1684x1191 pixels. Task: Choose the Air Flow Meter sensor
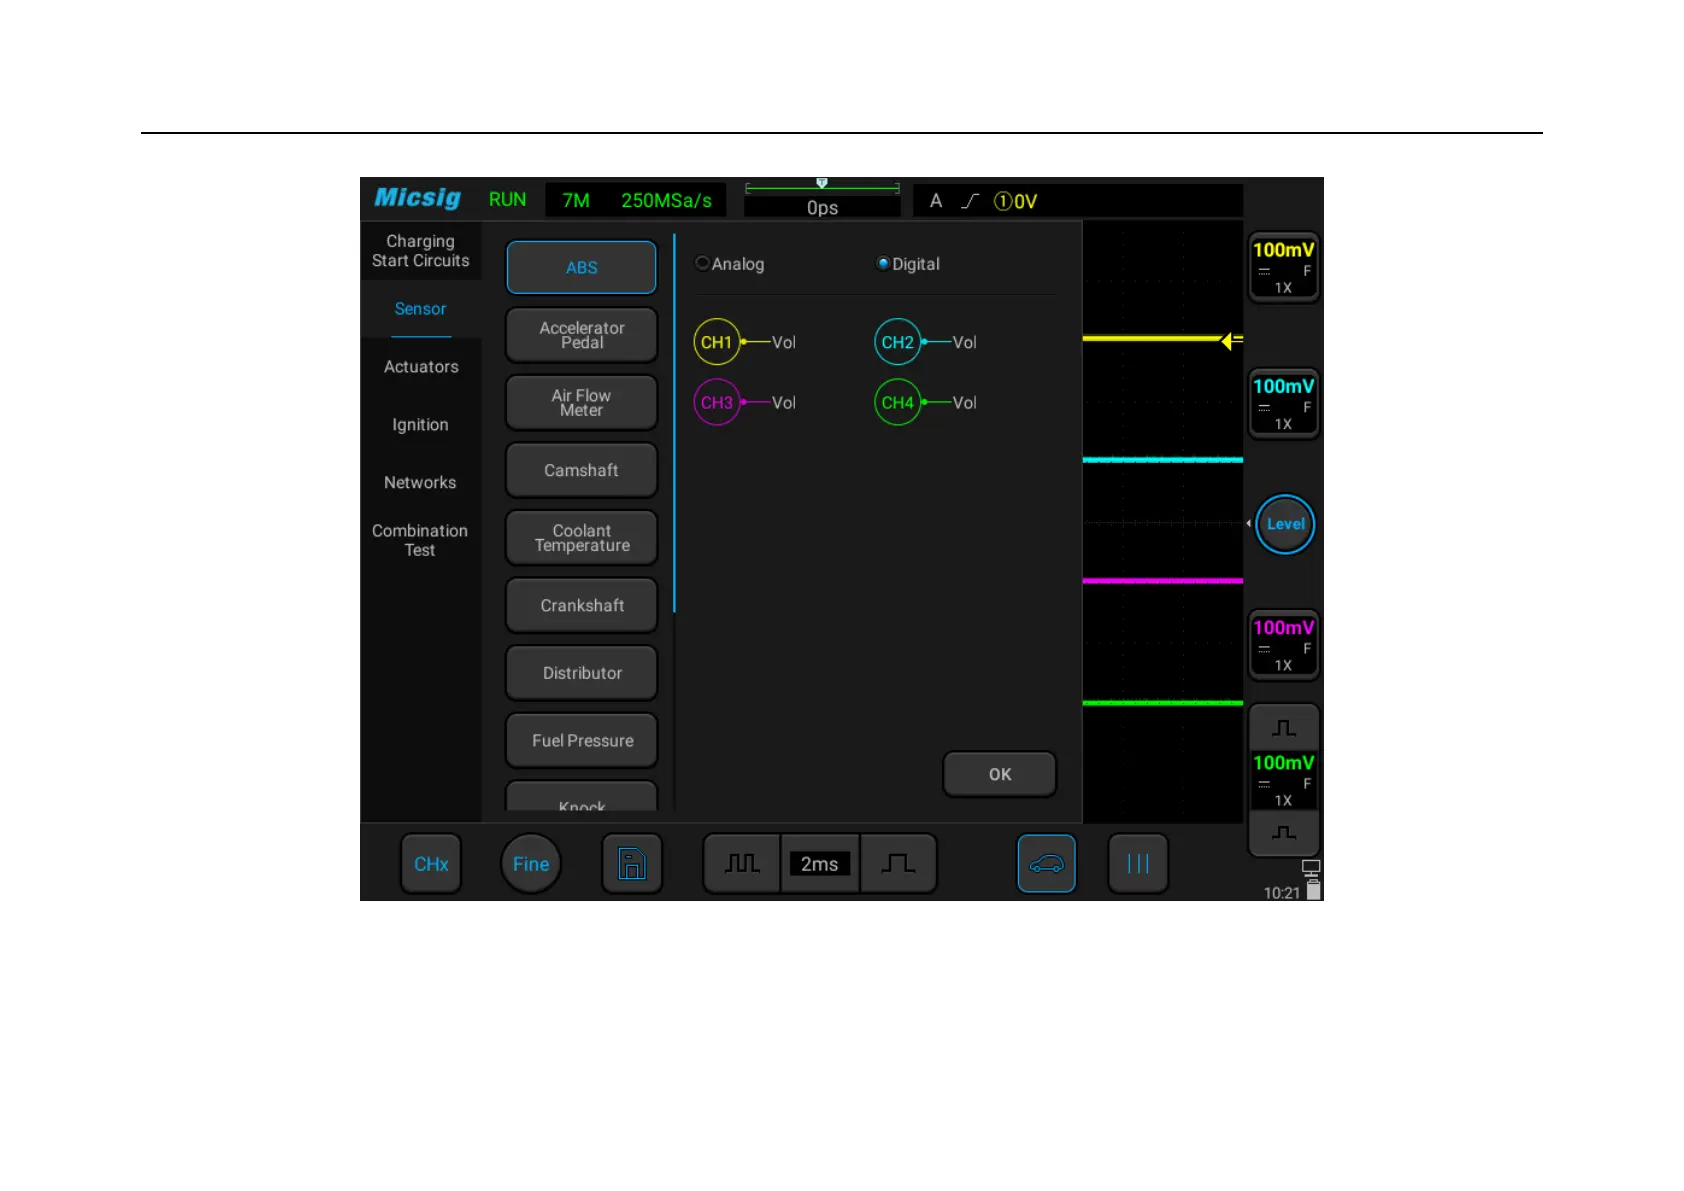point(581,402)
